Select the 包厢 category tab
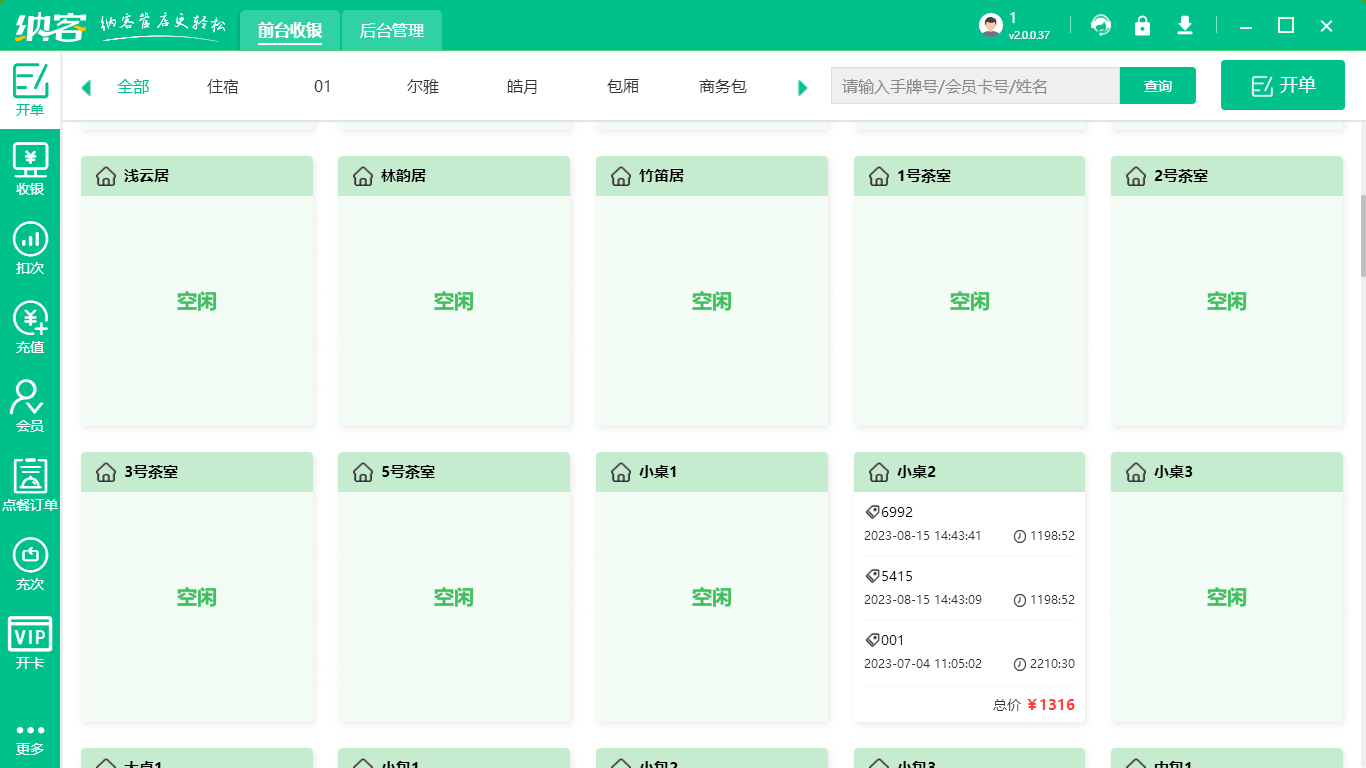The height and width of the screenshot is (768, 1366). (623, 87)
